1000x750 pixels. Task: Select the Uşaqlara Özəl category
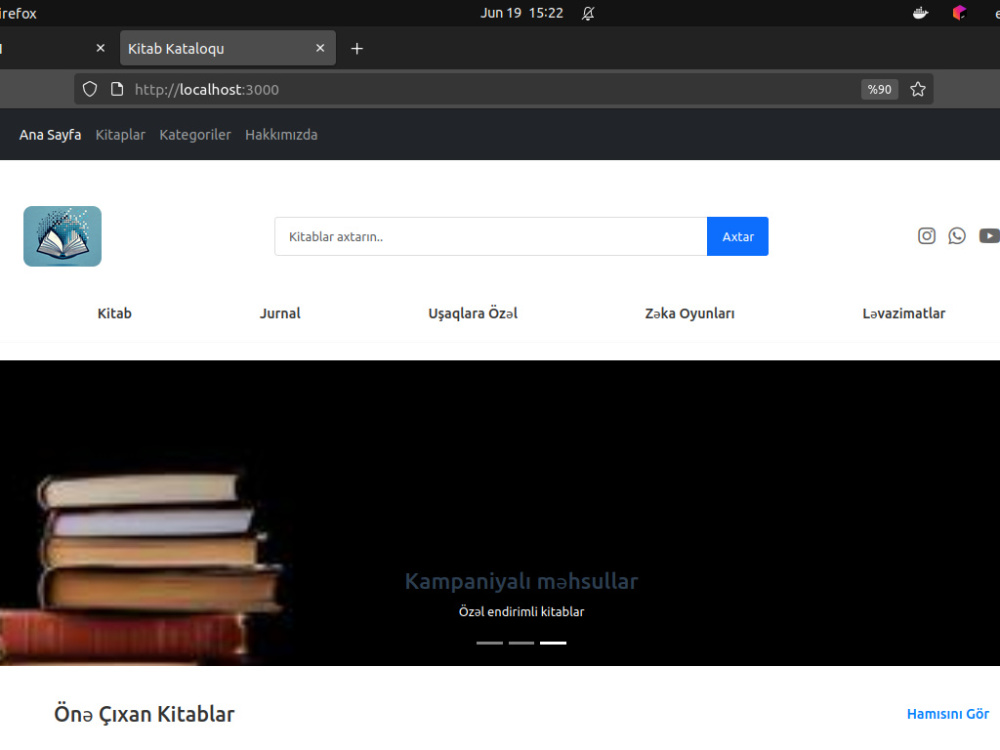(x=473, y=313)
